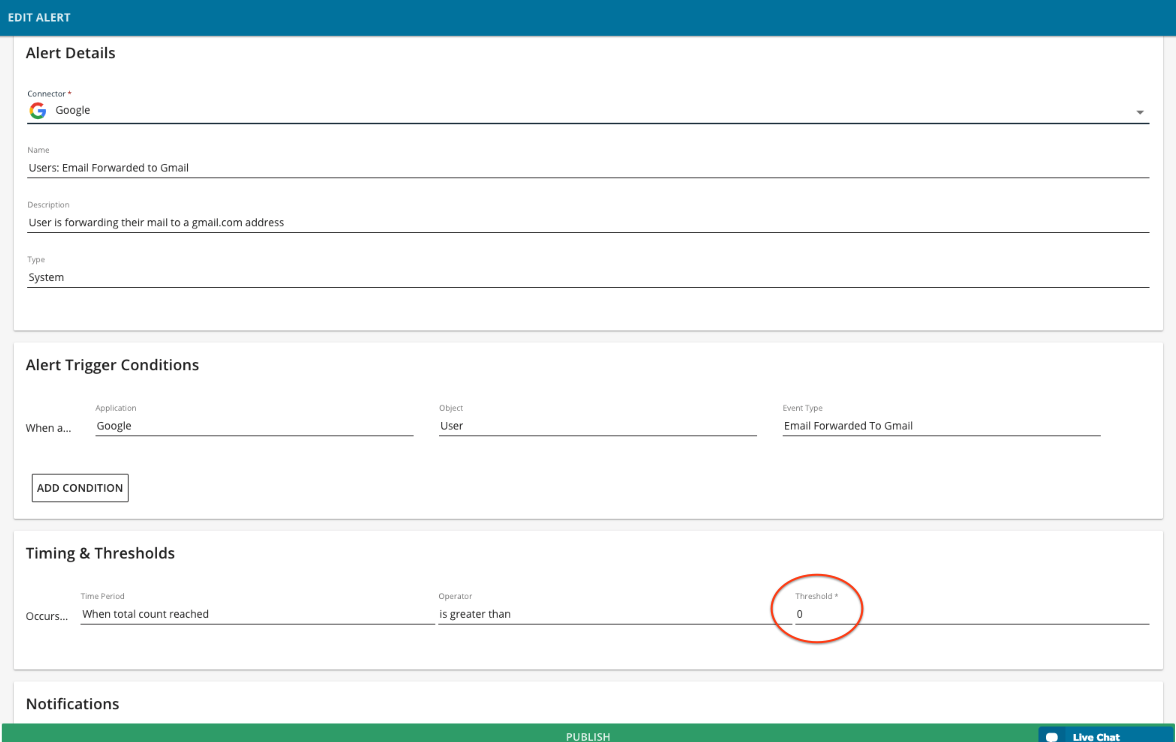Click the green PUBLISH button

[588, 734]
